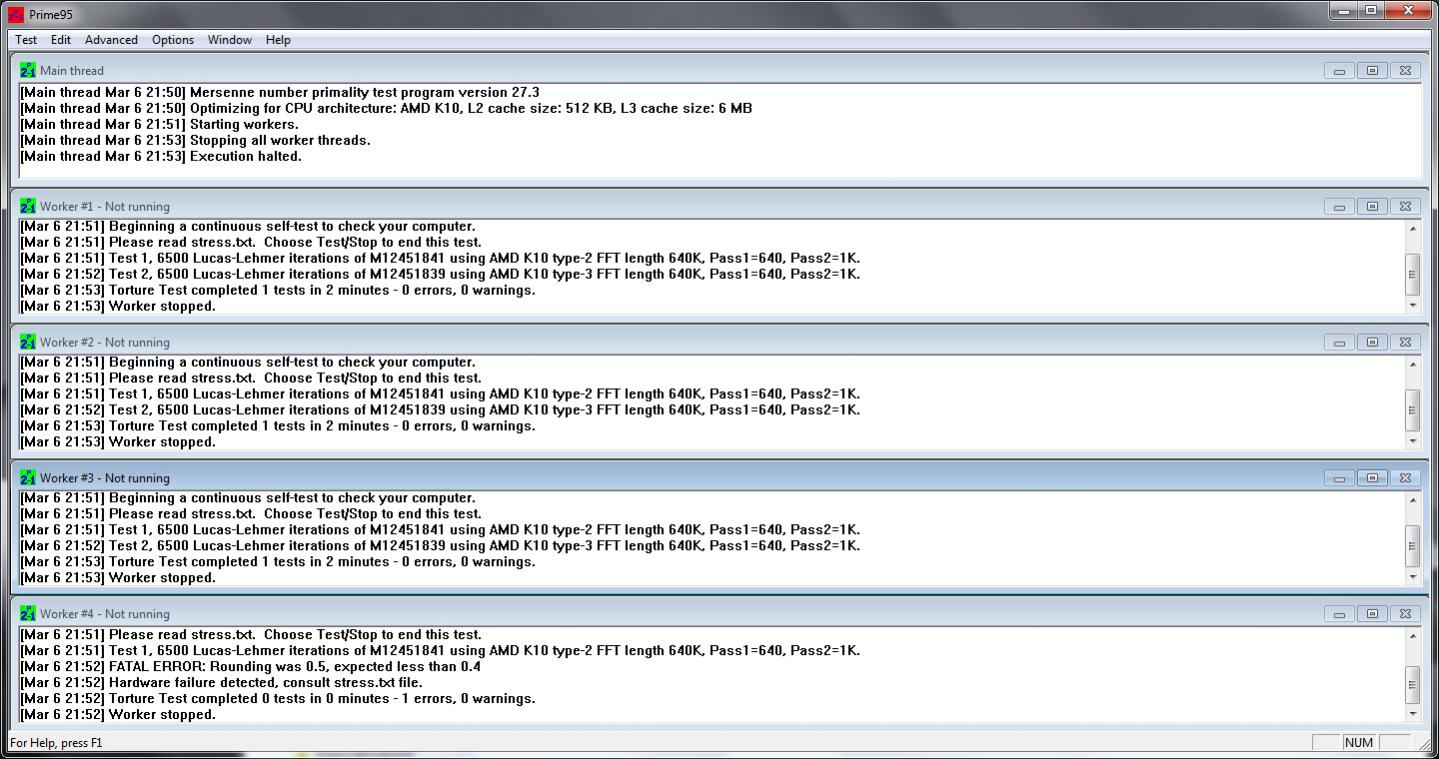The image size is (1439, 759).
Task: Close the Main thread child window
Action: 1405,71
